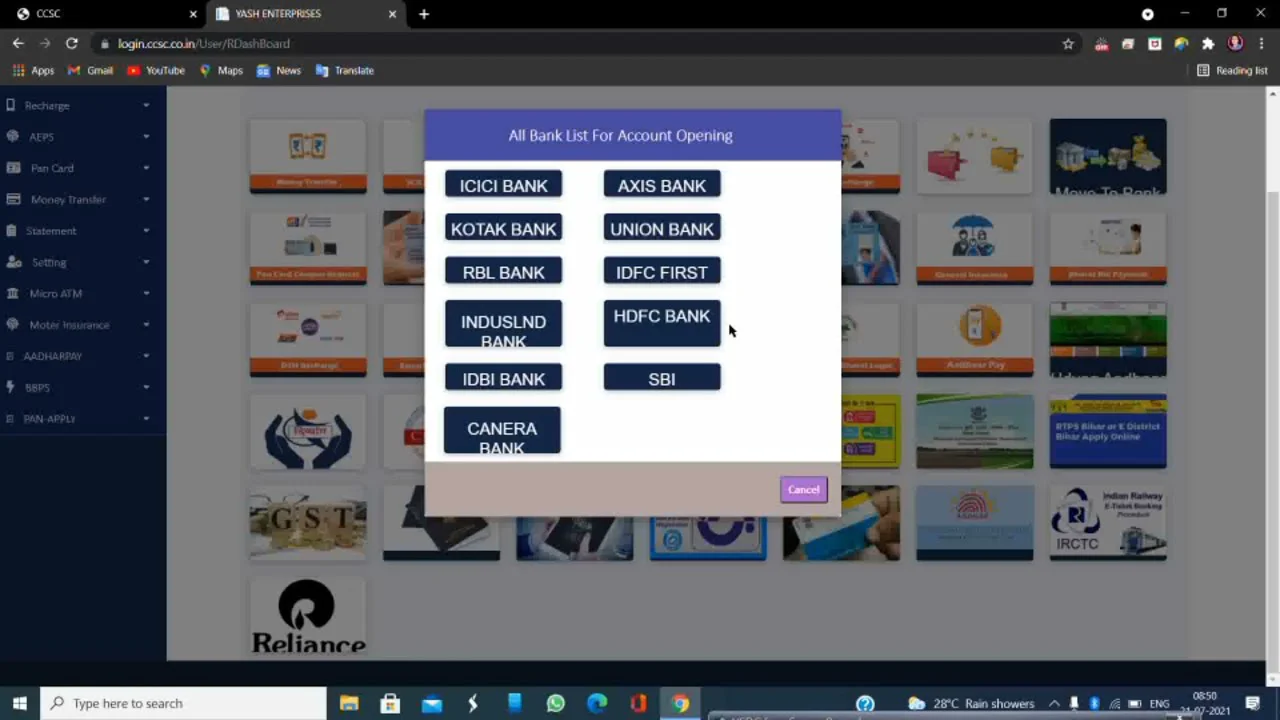
Task: Open the Chrome three-dot menu
Action: 1261,43
